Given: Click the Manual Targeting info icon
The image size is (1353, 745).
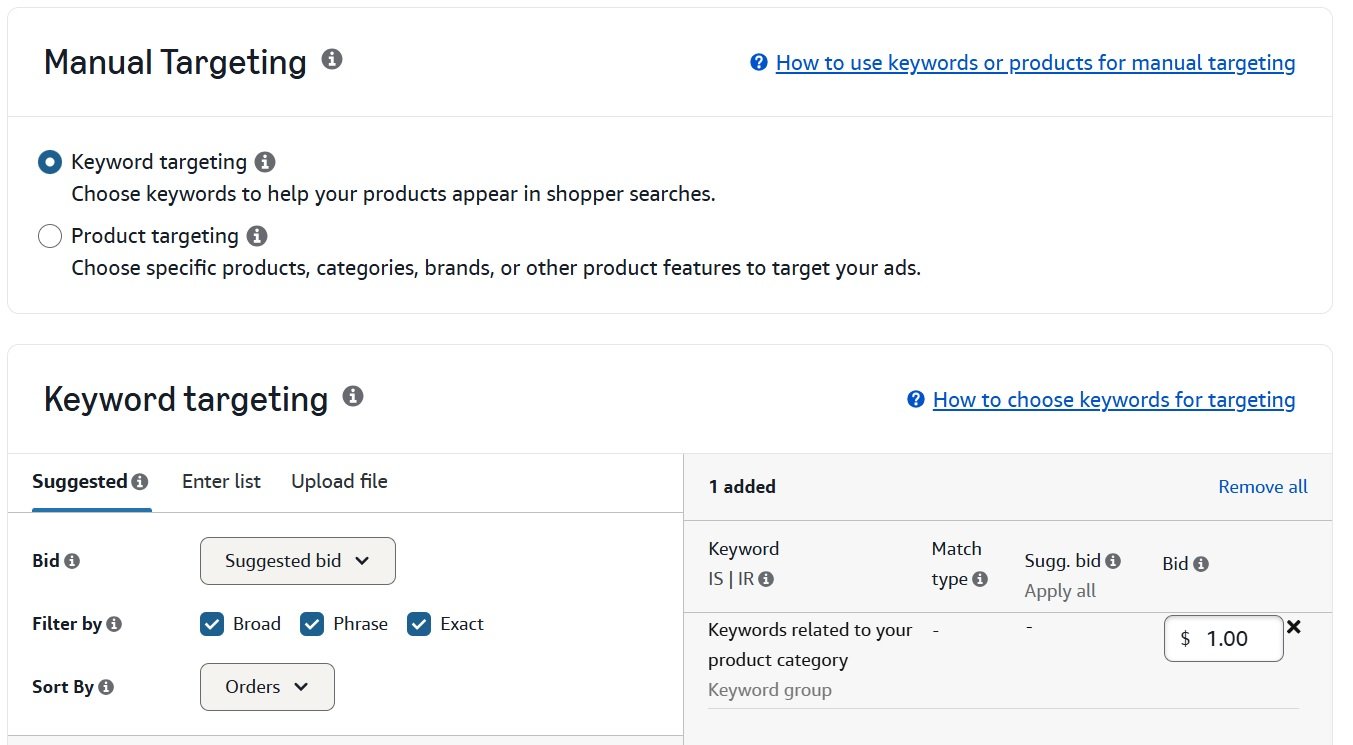Looking at the screenshot, I should click(x=333, y=60).
